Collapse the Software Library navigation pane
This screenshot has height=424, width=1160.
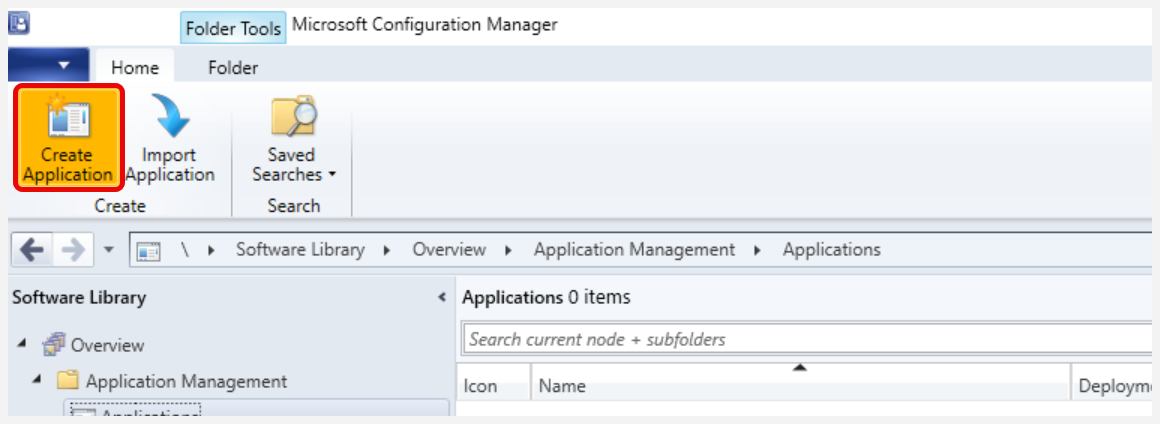[x=442, y=297]
